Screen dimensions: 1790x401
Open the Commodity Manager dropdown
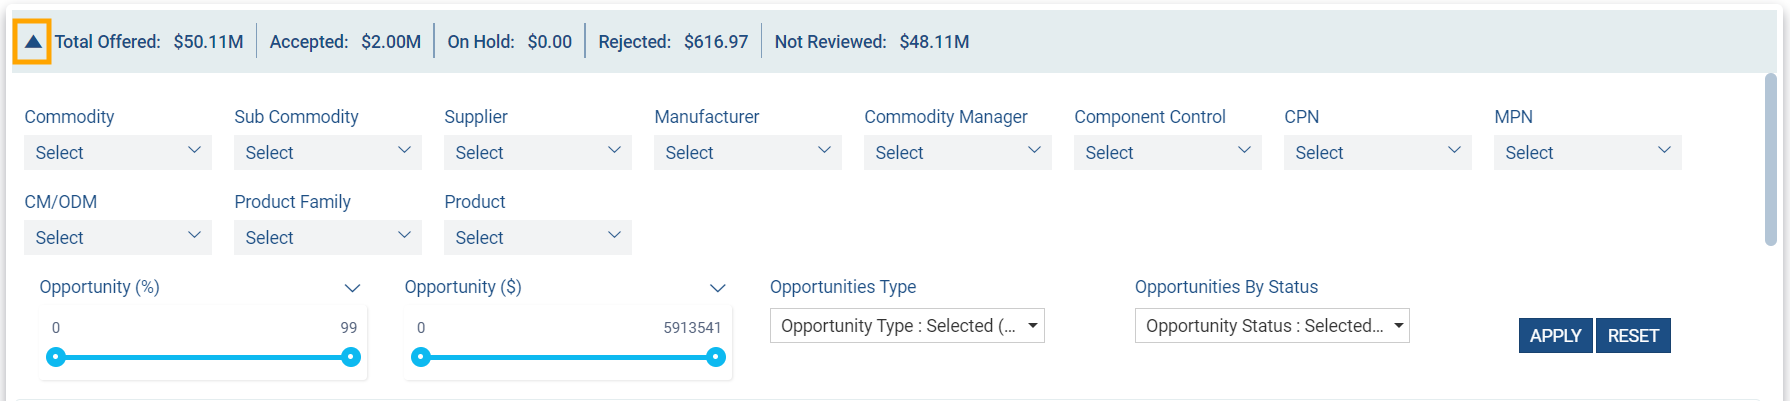[x=957, y=152]
